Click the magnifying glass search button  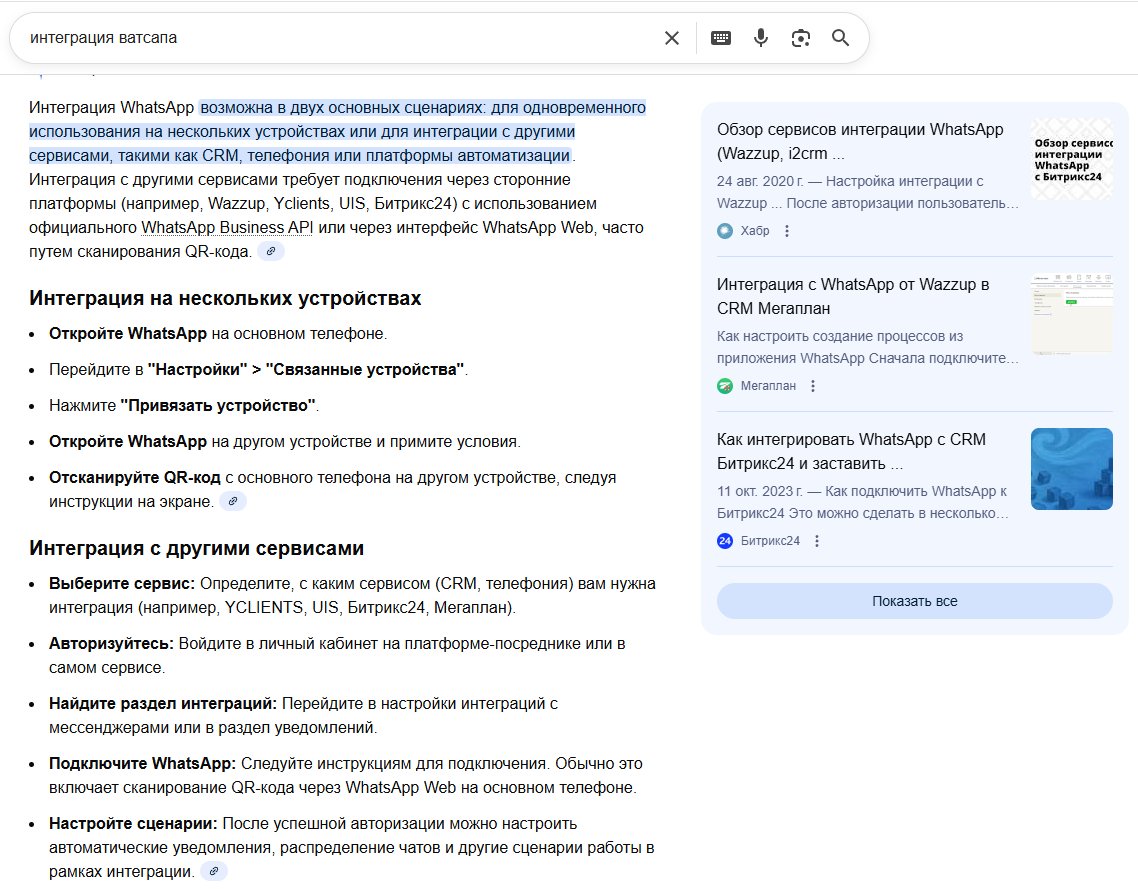point(840,38)
